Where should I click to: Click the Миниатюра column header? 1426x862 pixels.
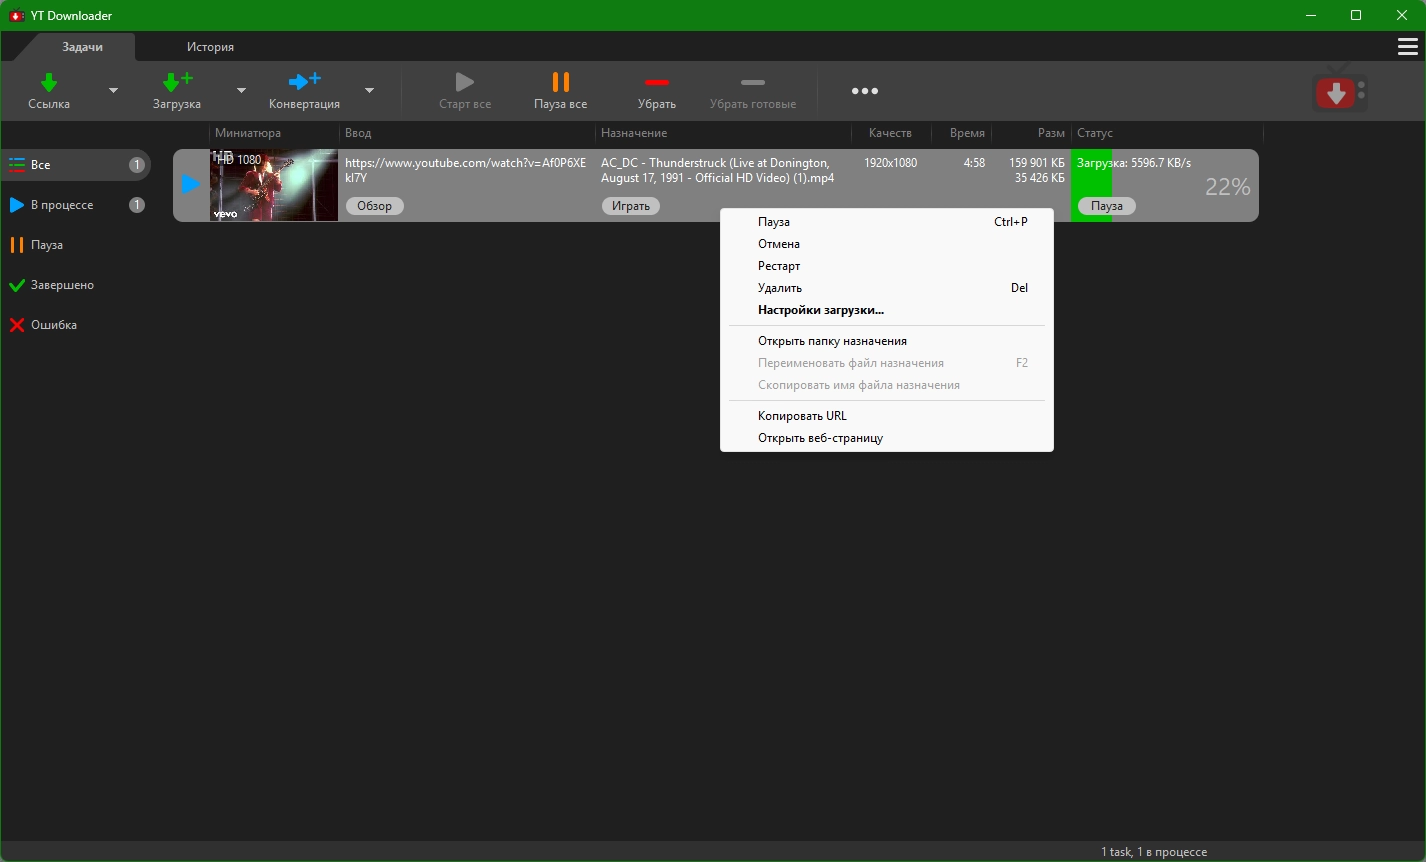(248, 133)
